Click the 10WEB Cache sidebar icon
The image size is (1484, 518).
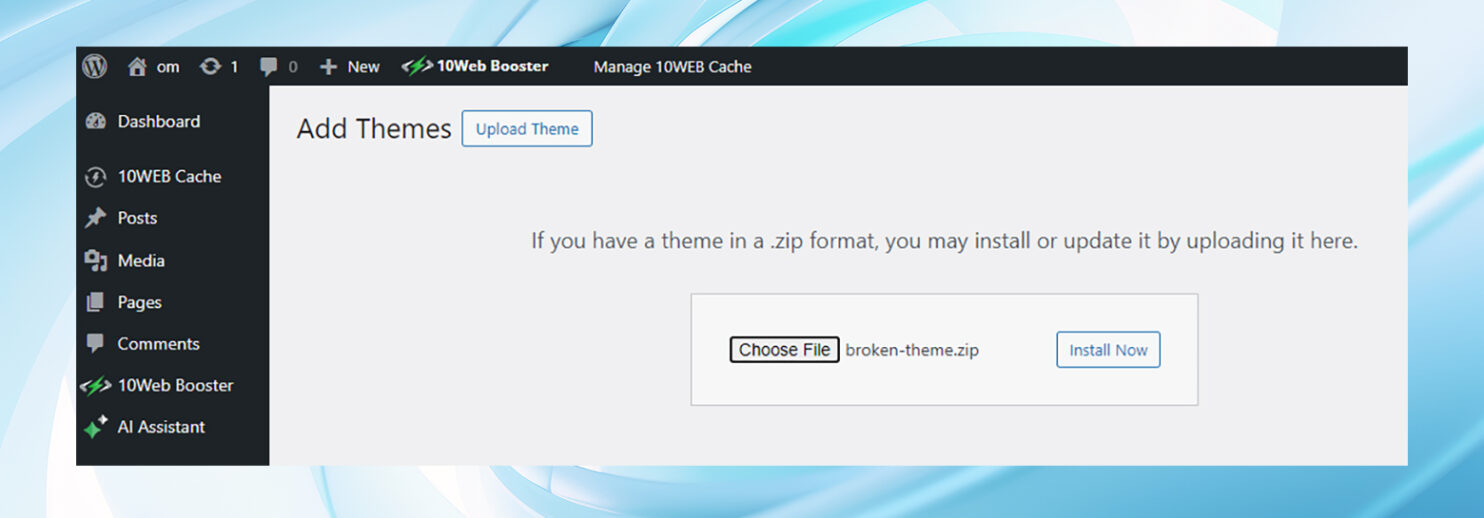click(x=96, y=177)
